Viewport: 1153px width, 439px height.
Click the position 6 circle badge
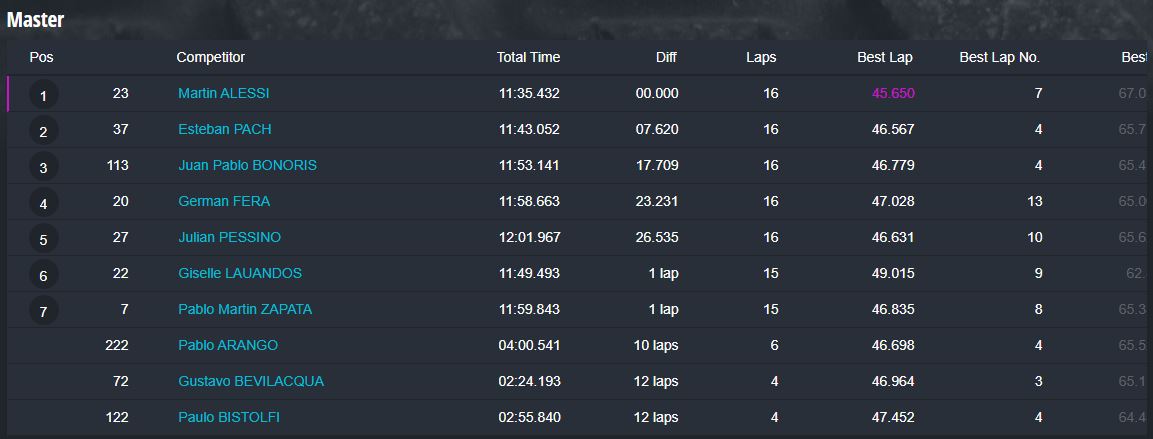[x=43, y=276]
